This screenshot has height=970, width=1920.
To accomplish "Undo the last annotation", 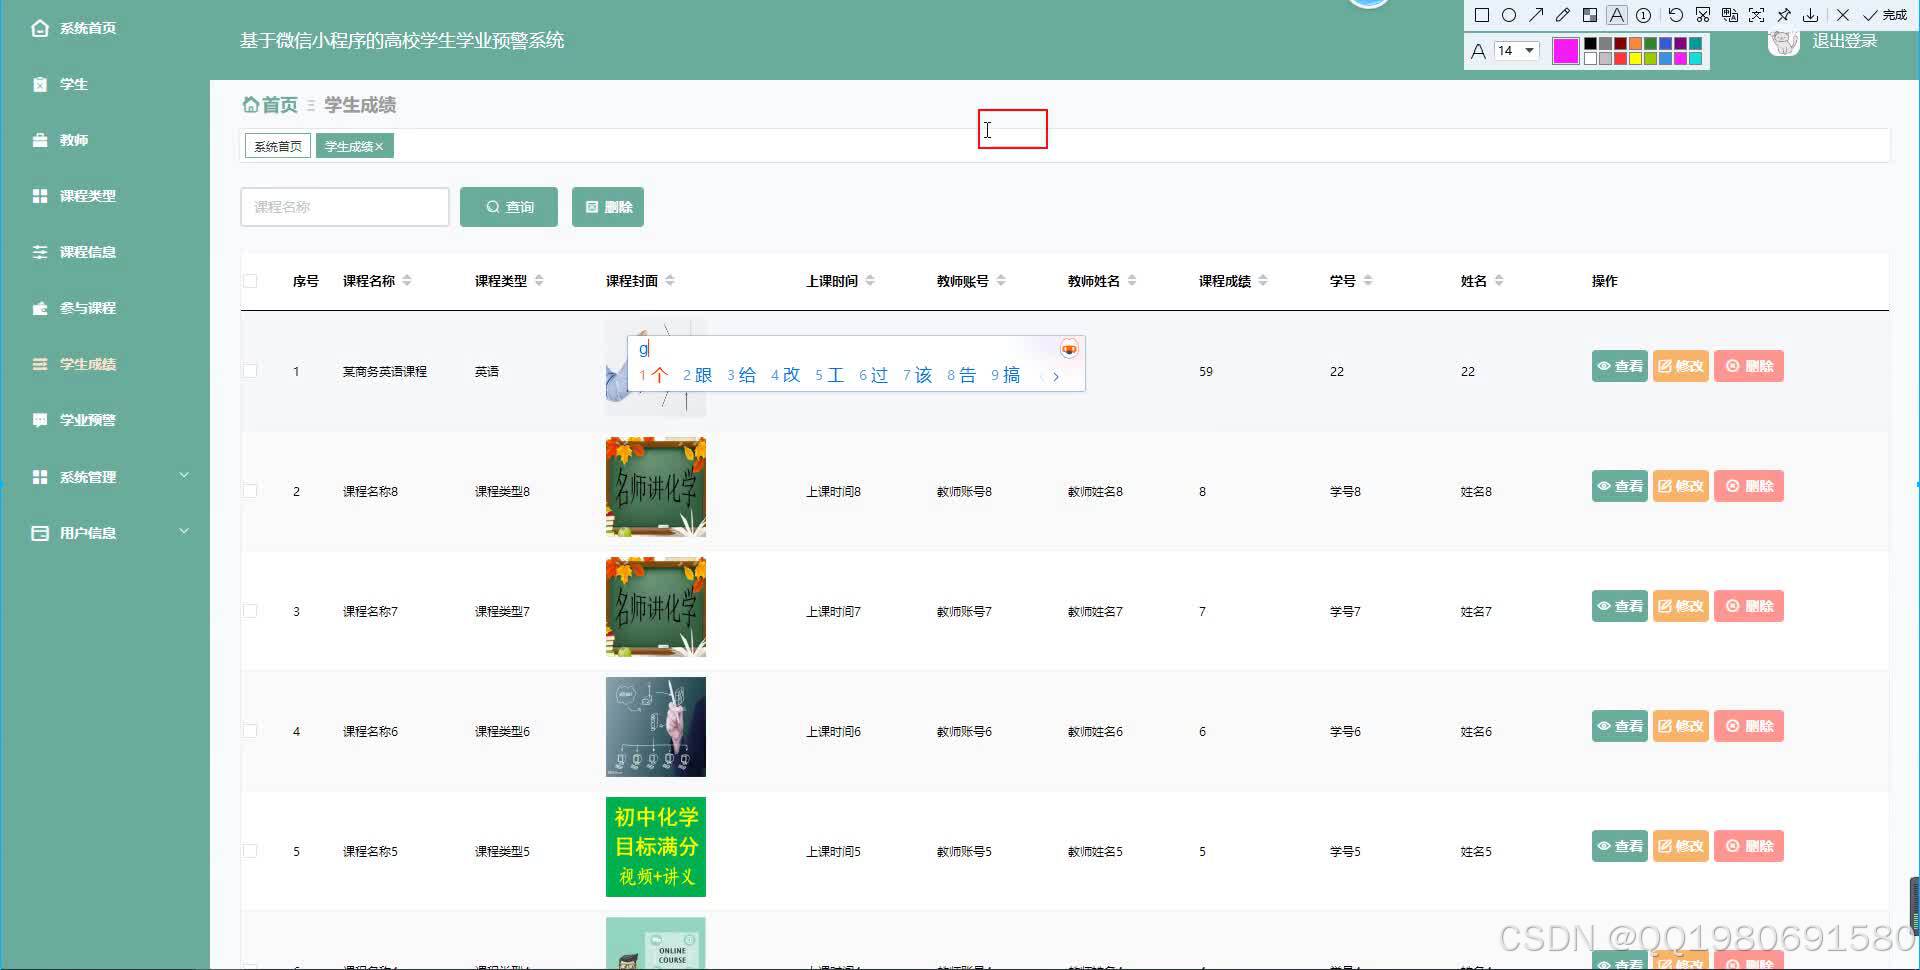I will click(x=1676, y=15).
